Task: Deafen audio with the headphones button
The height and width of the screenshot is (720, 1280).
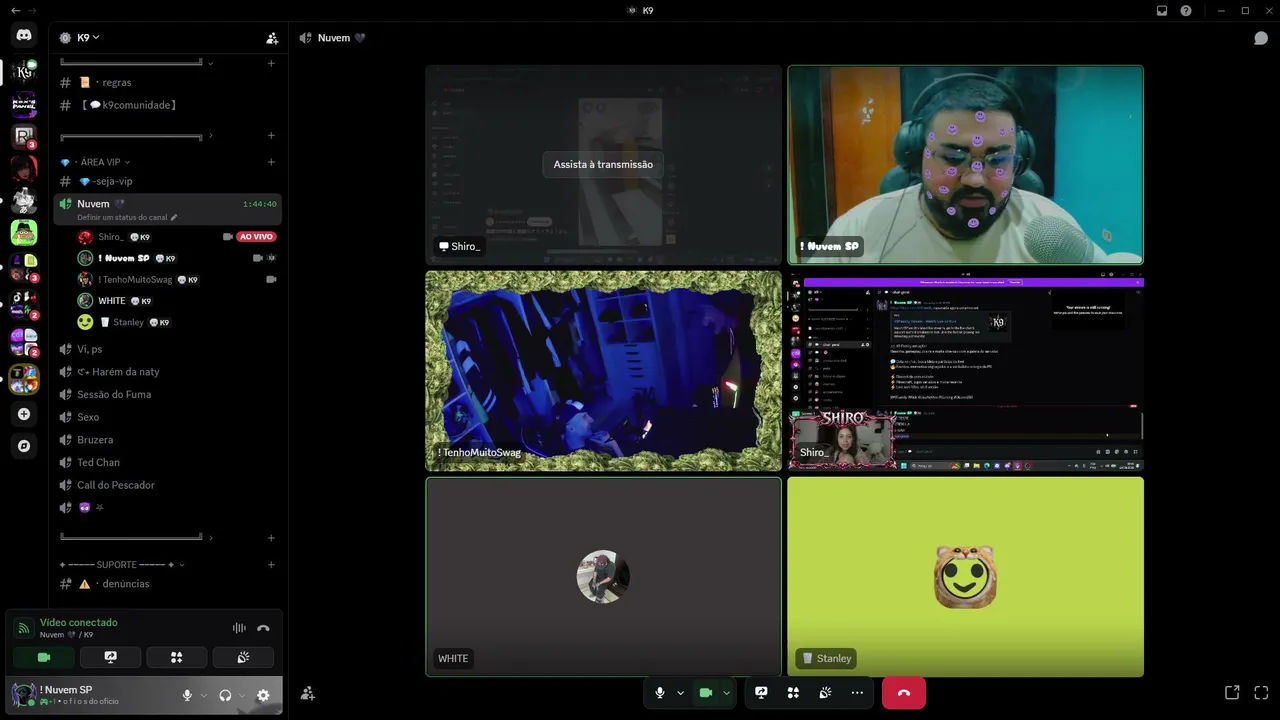Action: click(x=225, y=695)
